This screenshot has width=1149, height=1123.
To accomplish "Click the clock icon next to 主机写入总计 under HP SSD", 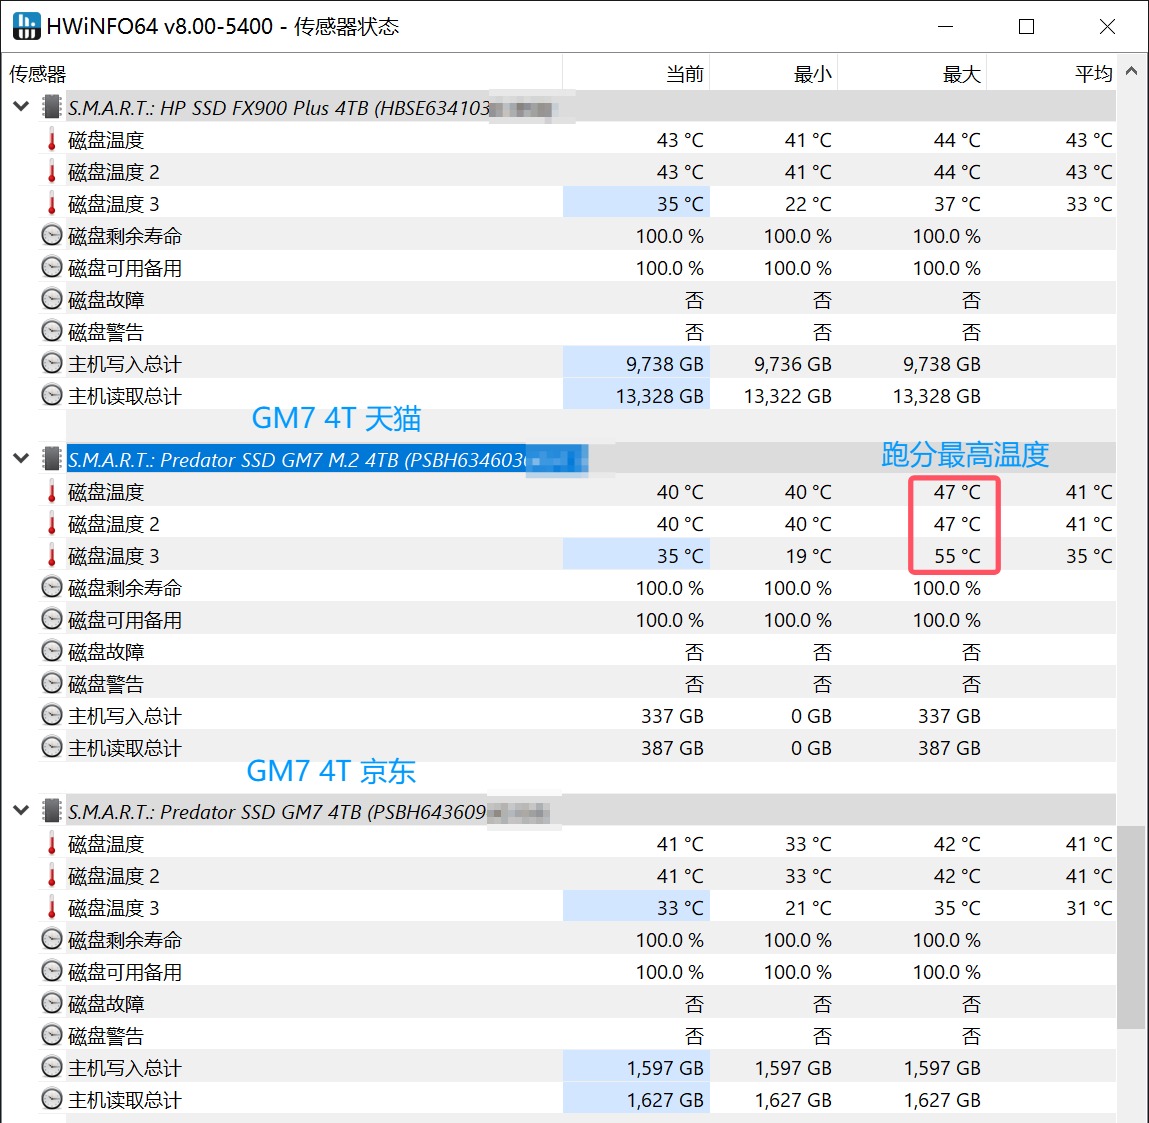I will click(x=50, y=363).
